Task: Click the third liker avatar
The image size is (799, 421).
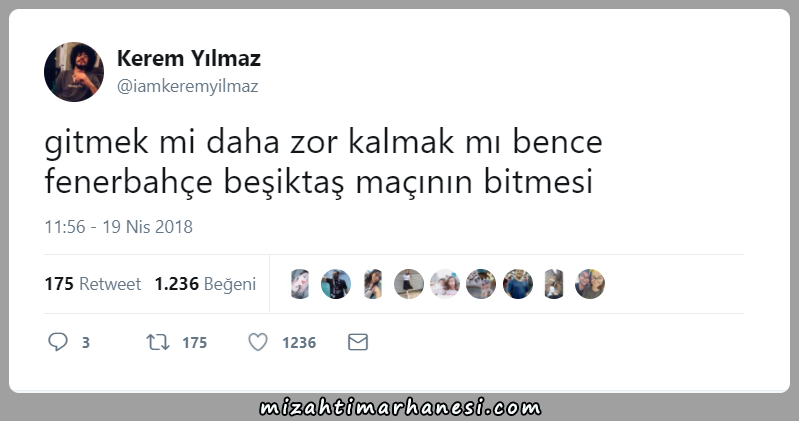Action: (x=372, y=284)
